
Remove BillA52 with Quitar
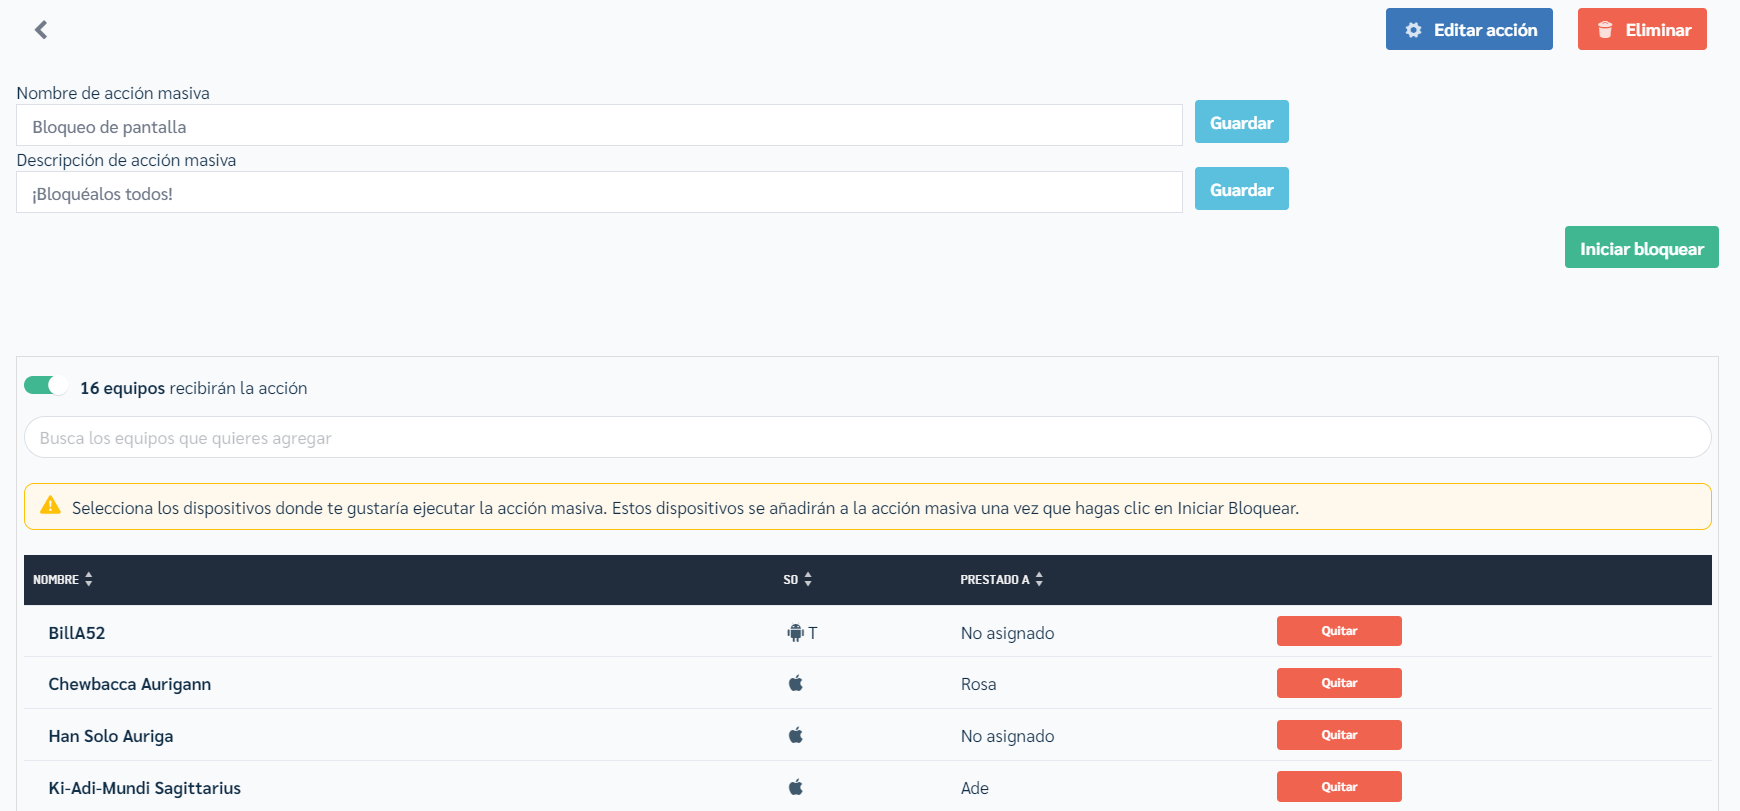1339,631
